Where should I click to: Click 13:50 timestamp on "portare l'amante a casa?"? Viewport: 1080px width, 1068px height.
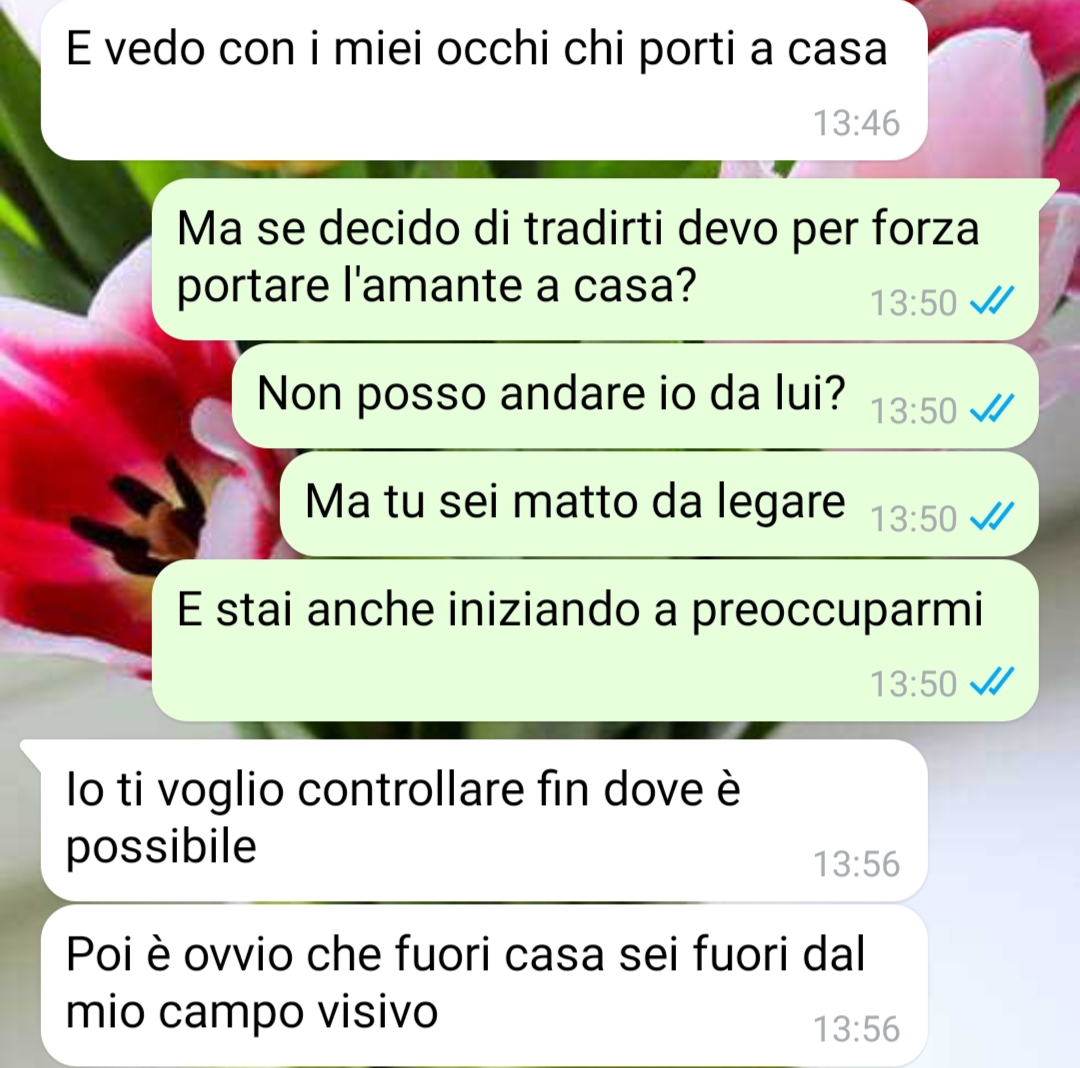[x=913, y=303]
